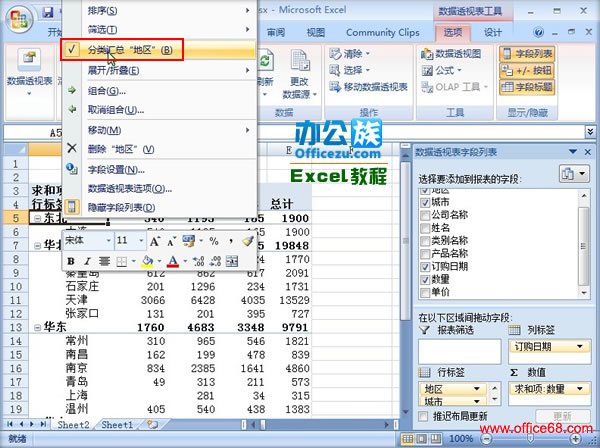Check 公司名称 field checkbox

pyautogui.click(x=425, y=215)
